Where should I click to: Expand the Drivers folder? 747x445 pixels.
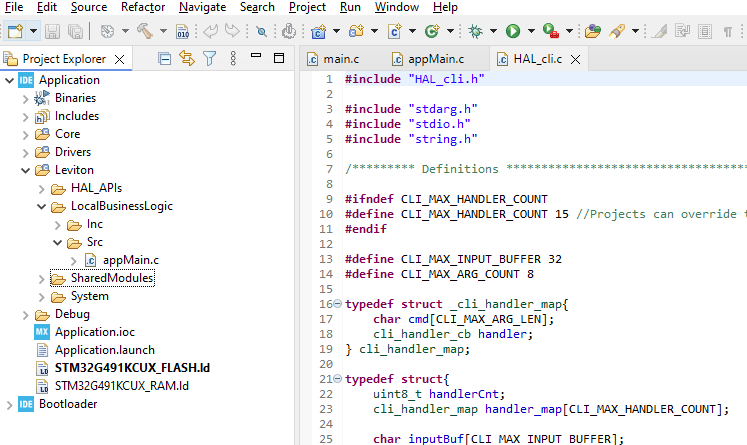pos(26,152)
